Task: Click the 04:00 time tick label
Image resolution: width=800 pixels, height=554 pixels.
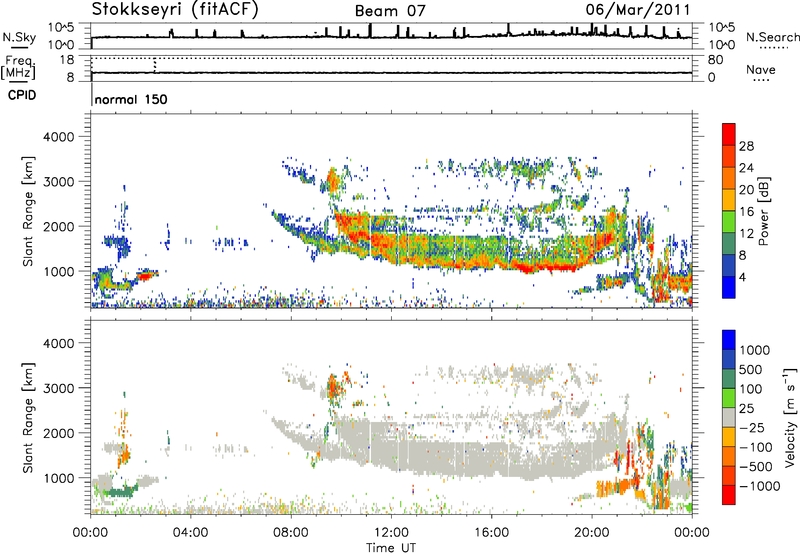Action: tap(191, 533)
